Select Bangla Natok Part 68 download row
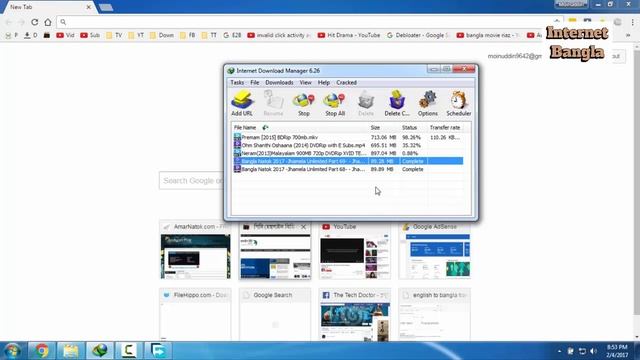Image resolution: width=640 pixels, height=360 pixels. 348,169
